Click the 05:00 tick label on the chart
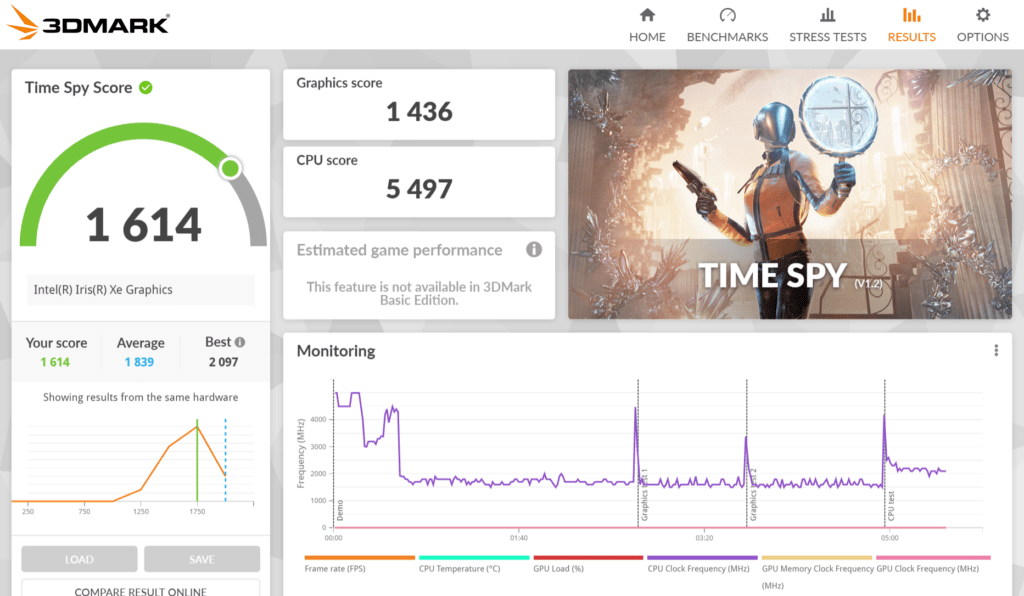The width and height of the screenshot is (1024, 596). click(889, 538)
